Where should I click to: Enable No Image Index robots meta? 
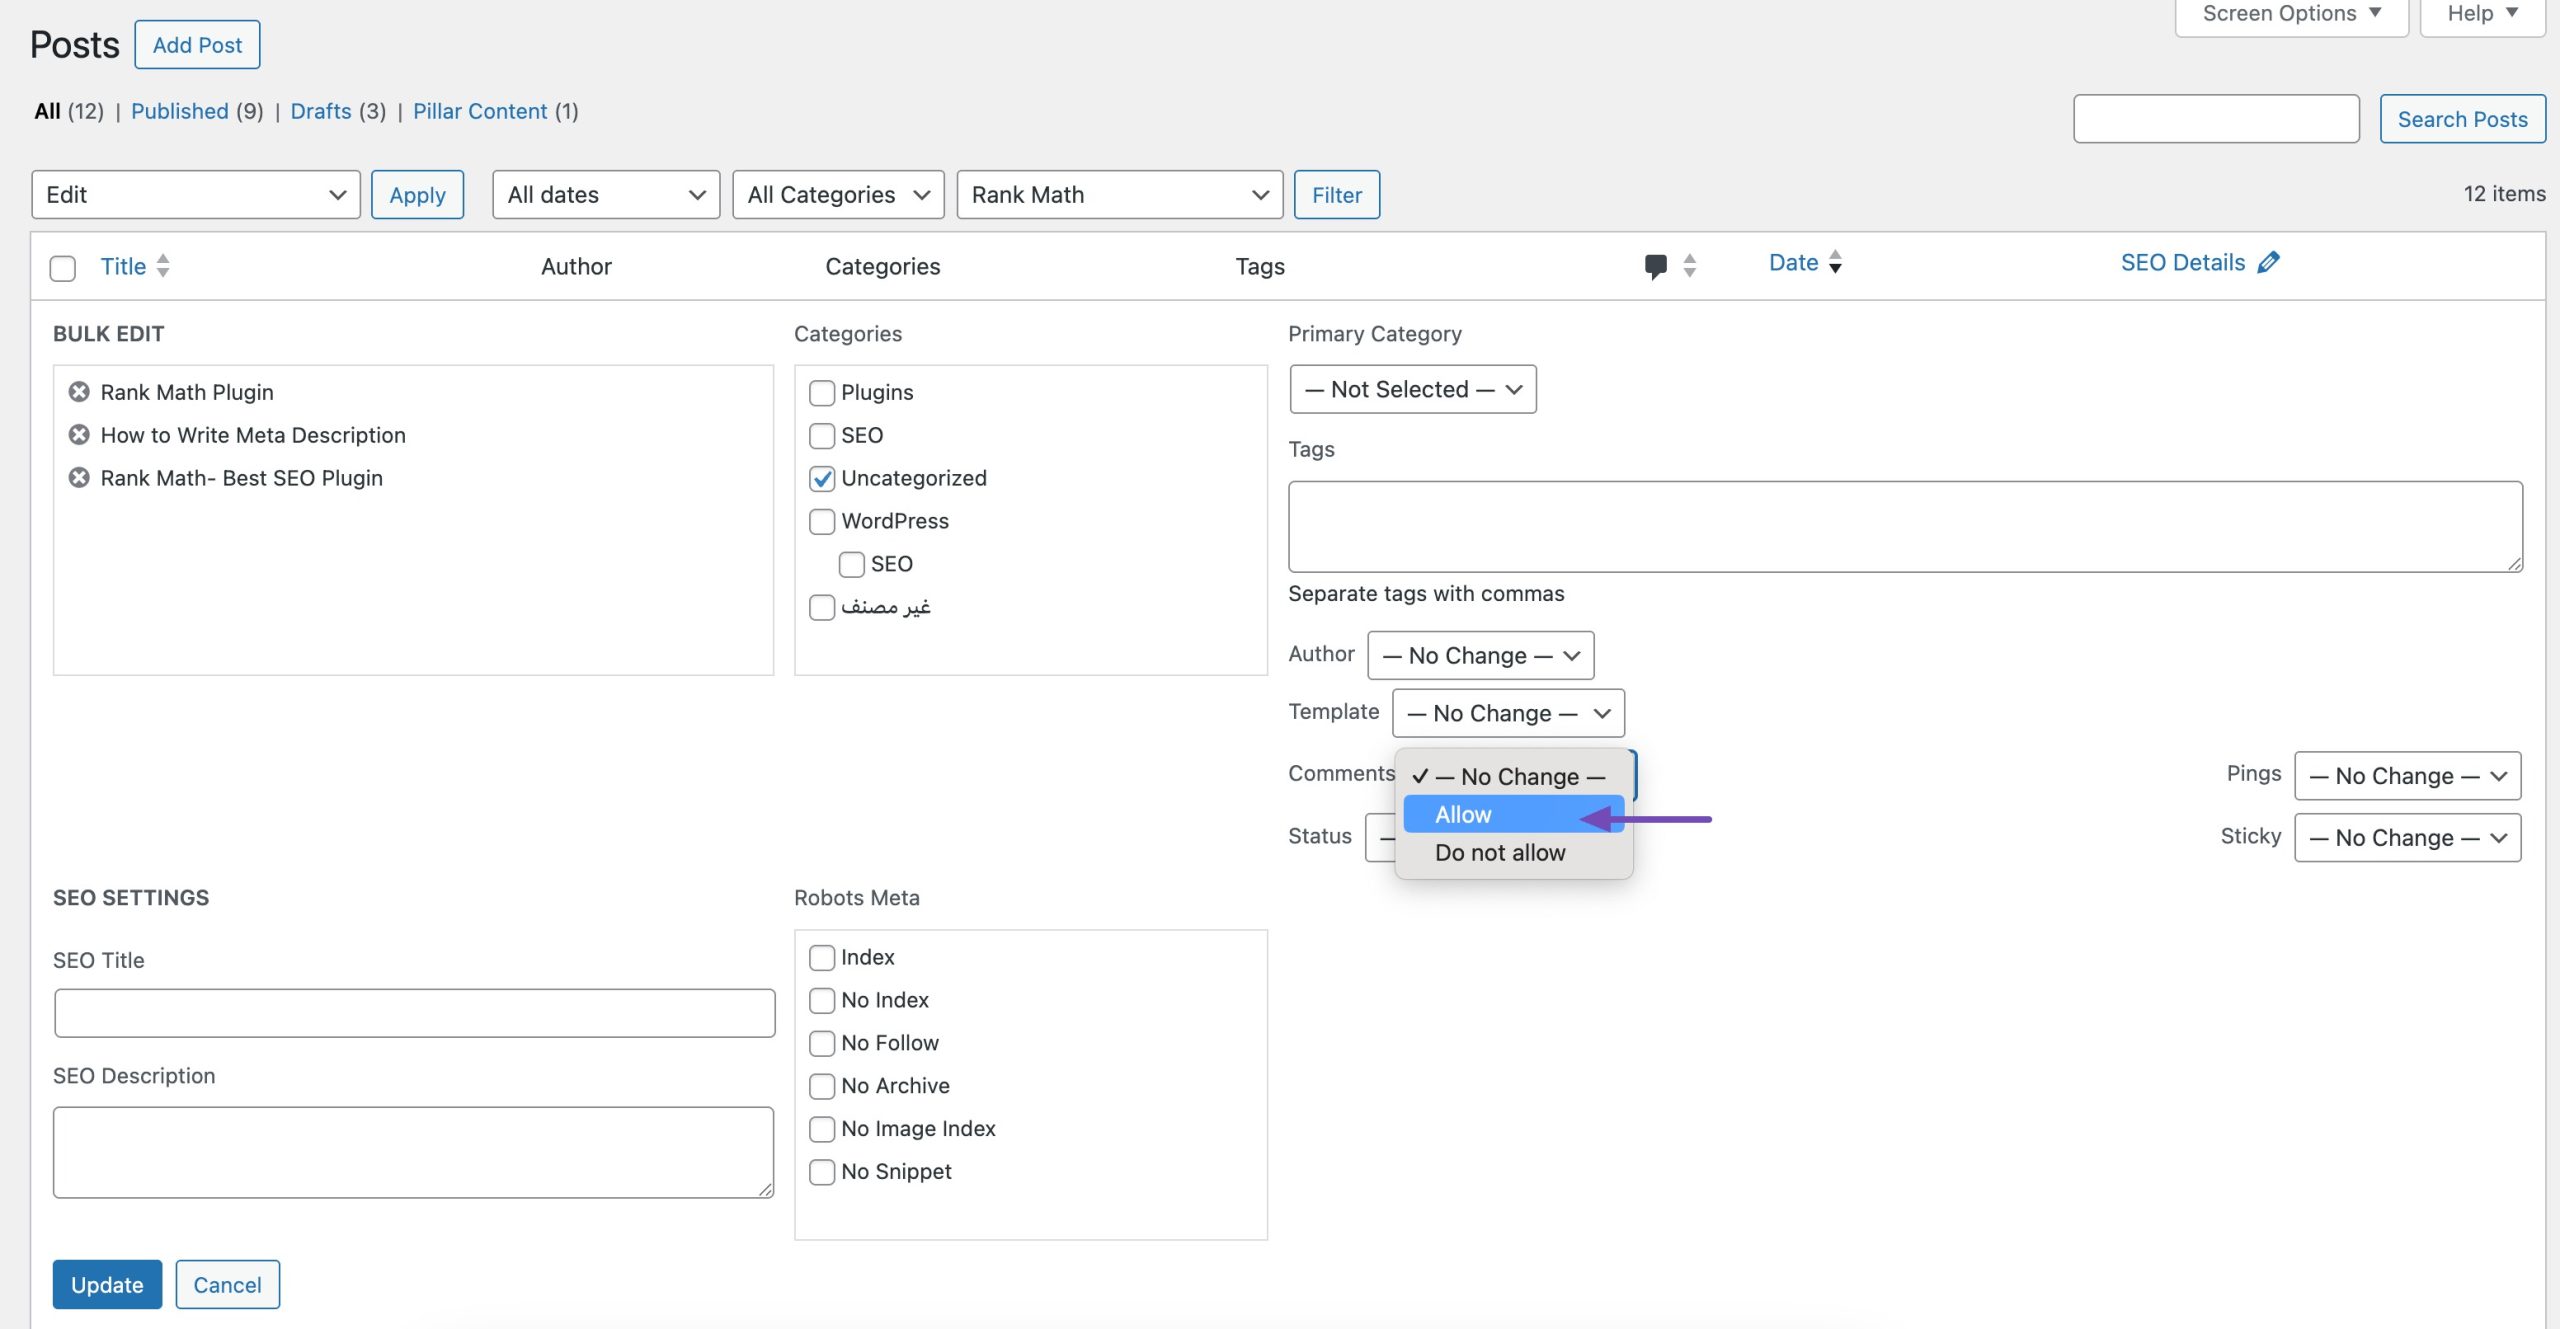[x=822, y=1130]
